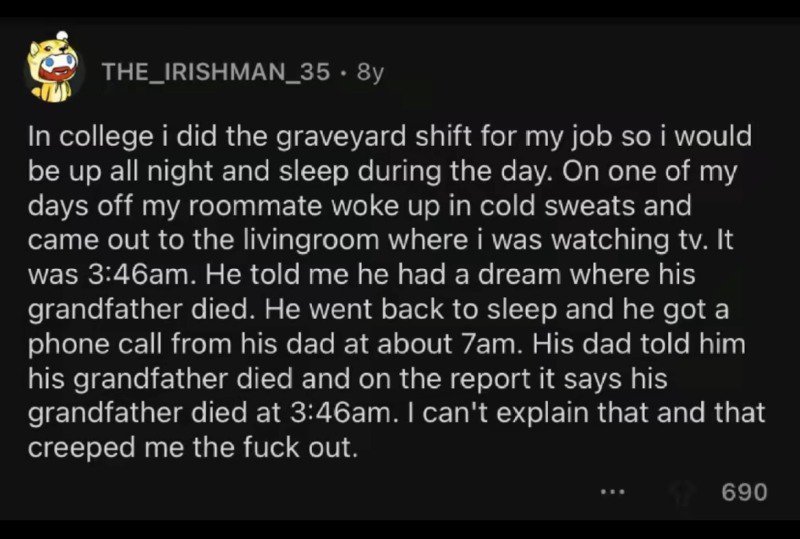The height and width of the screenshot is (539, 800).
Task: Open the three-dot comment options menu
Action: 613,491
